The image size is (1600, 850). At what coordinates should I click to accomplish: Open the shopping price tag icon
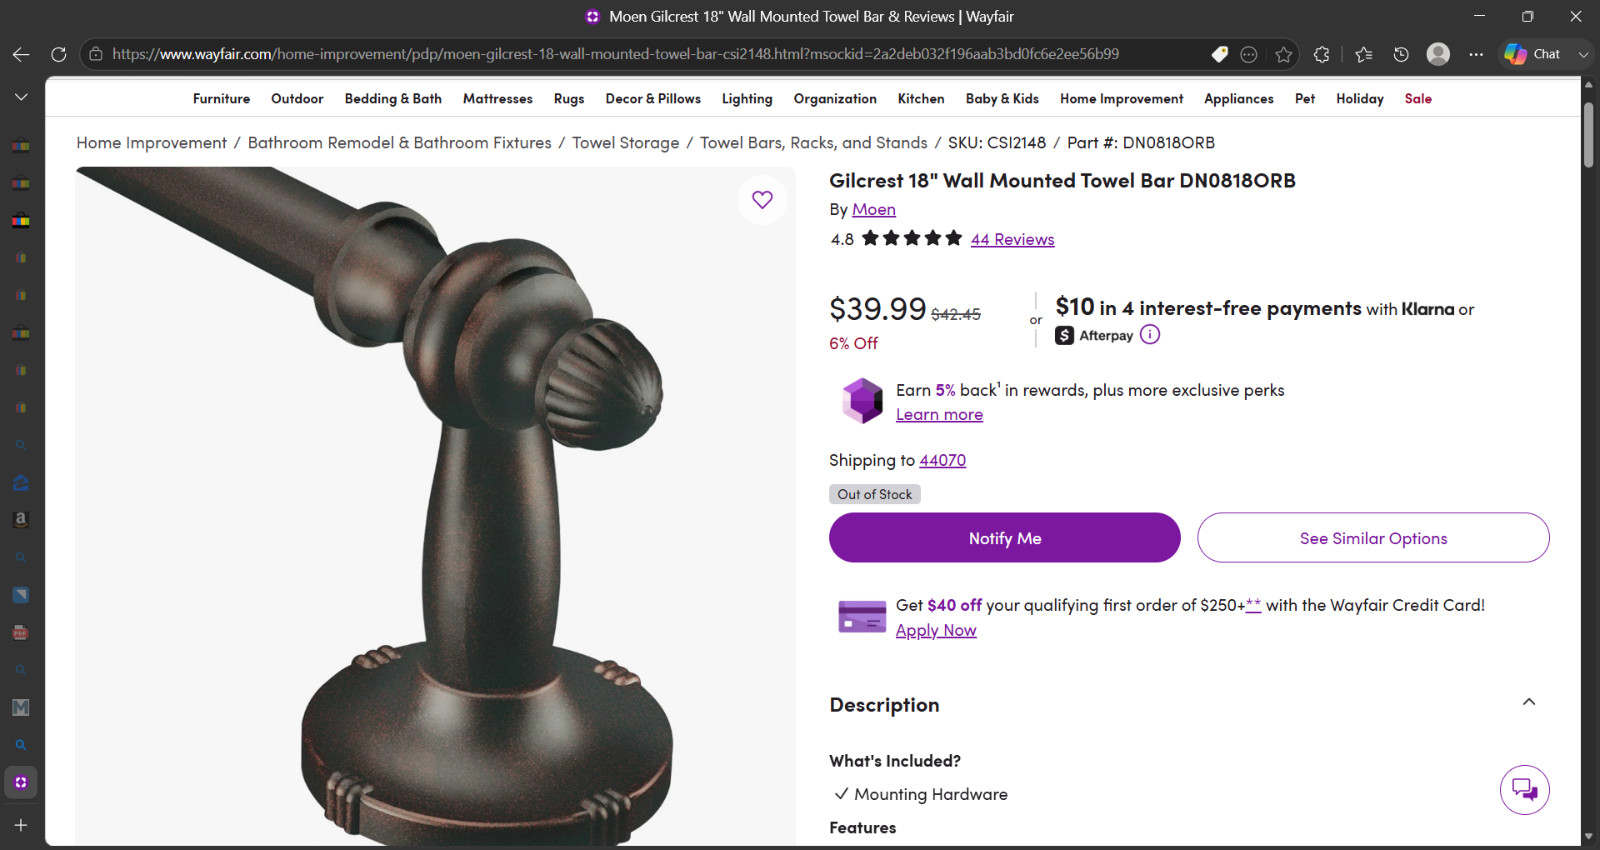[1220, 54]
